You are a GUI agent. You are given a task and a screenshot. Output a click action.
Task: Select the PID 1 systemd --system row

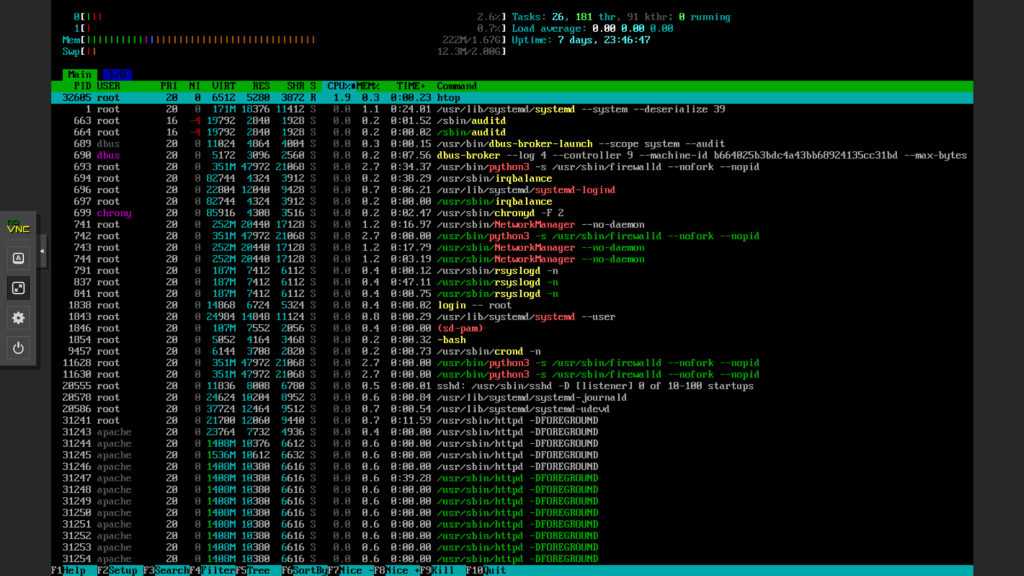click(512, 109)
